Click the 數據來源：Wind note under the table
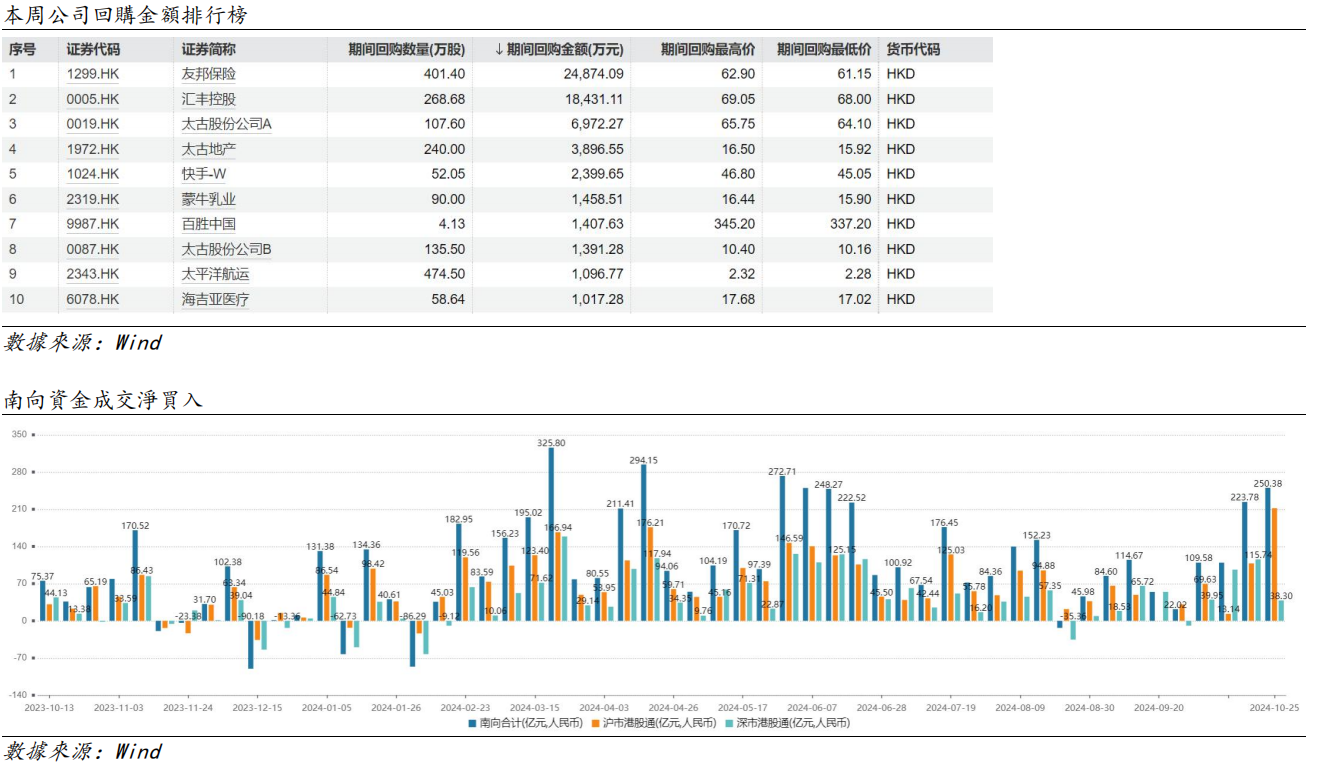Screen dimensions: 1319x776 tap(83, 342)
